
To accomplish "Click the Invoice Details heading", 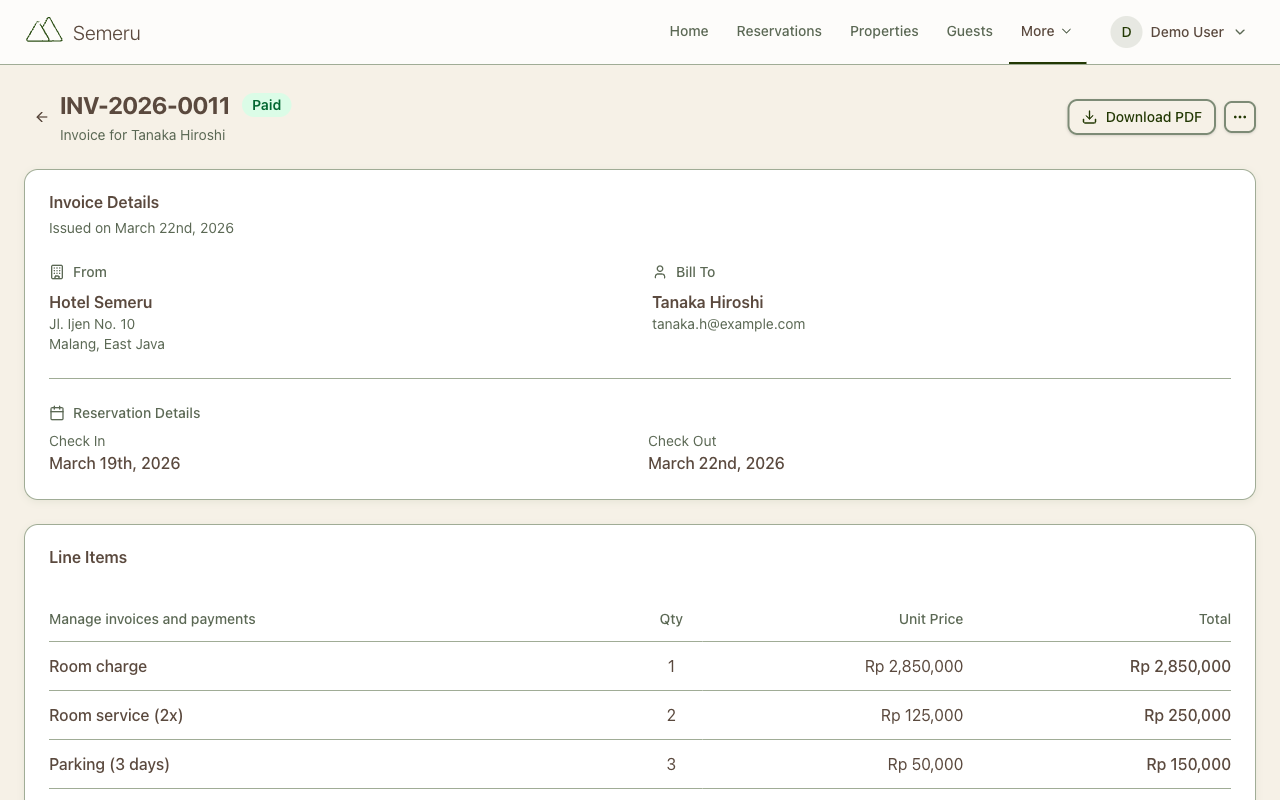I will coord(104,202).
